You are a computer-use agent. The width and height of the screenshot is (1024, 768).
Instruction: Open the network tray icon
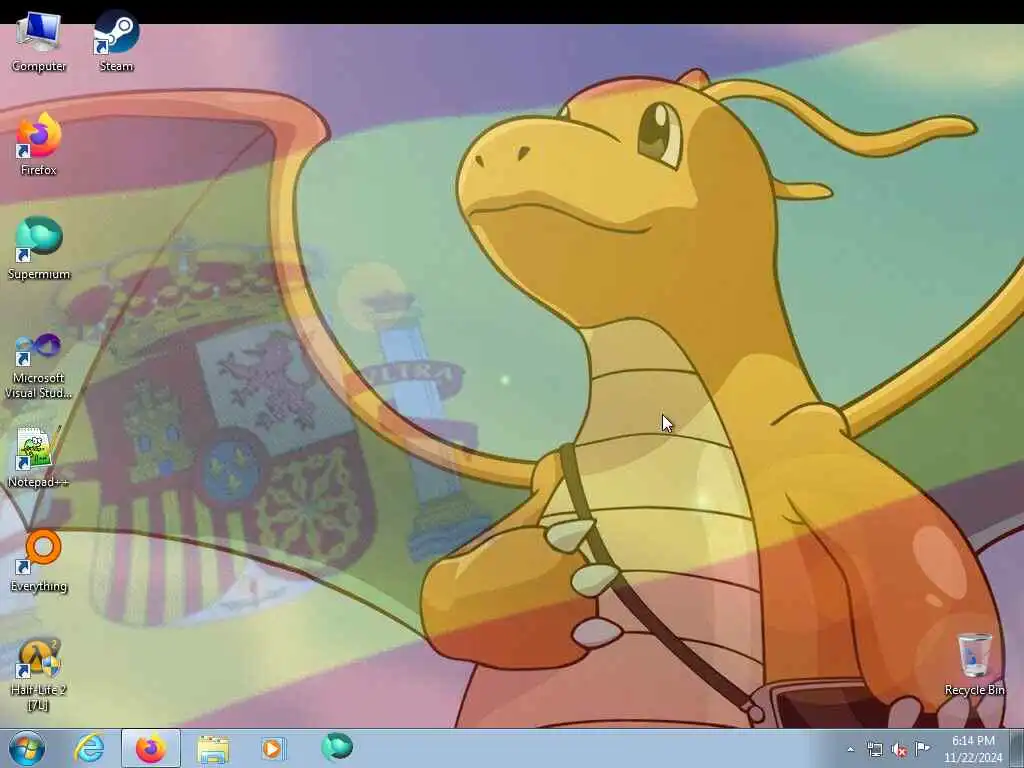point(874,750)
